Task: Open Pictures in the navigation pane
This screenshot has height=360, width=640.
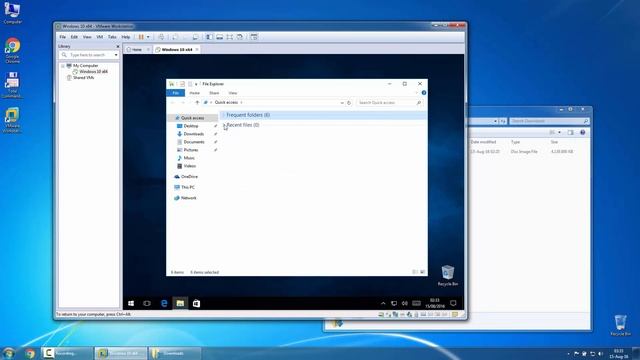Action: click(191, 150)
